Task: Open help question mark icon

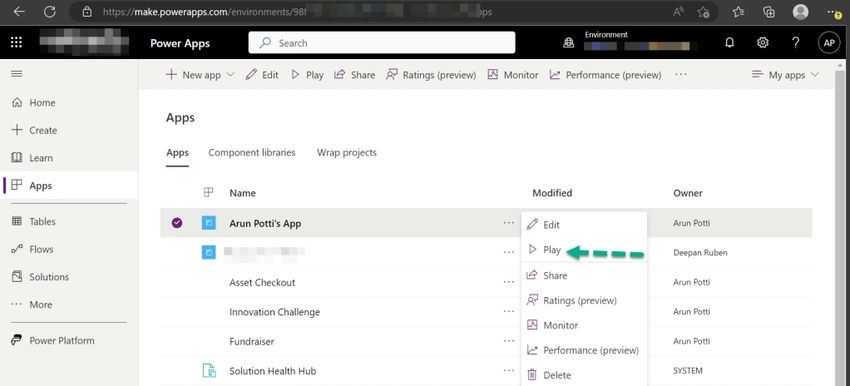Action: pyautogui.click(x=795, y=43)
